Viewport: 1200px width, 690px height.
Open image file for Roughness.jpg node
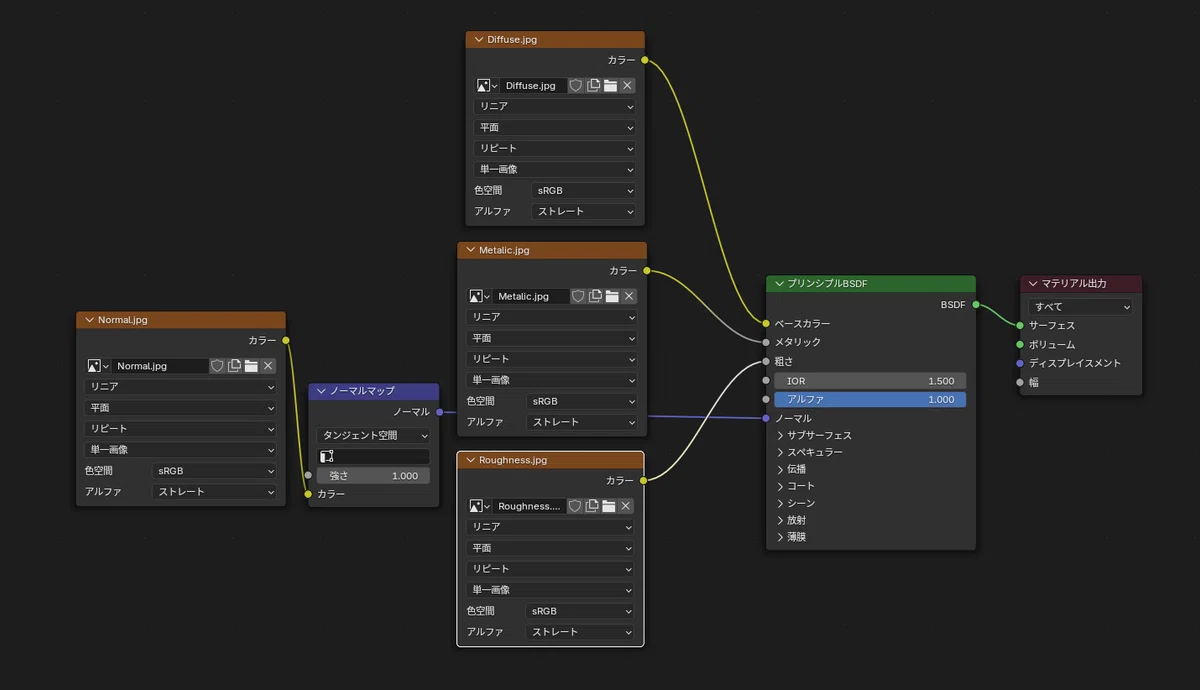609,506
